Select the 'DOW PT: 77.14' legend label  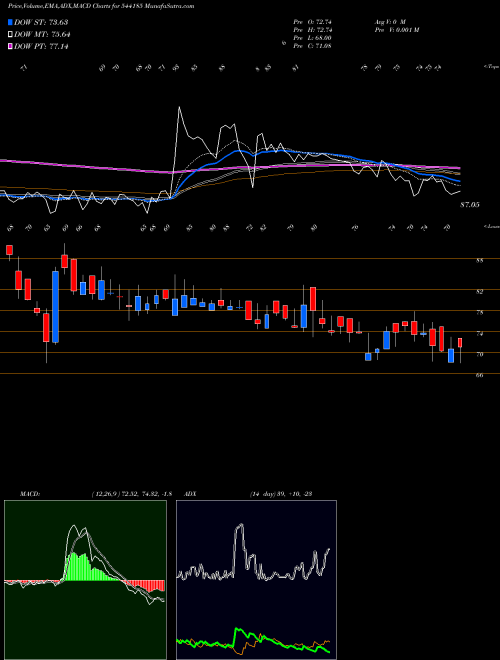click(x=41, y=47)
